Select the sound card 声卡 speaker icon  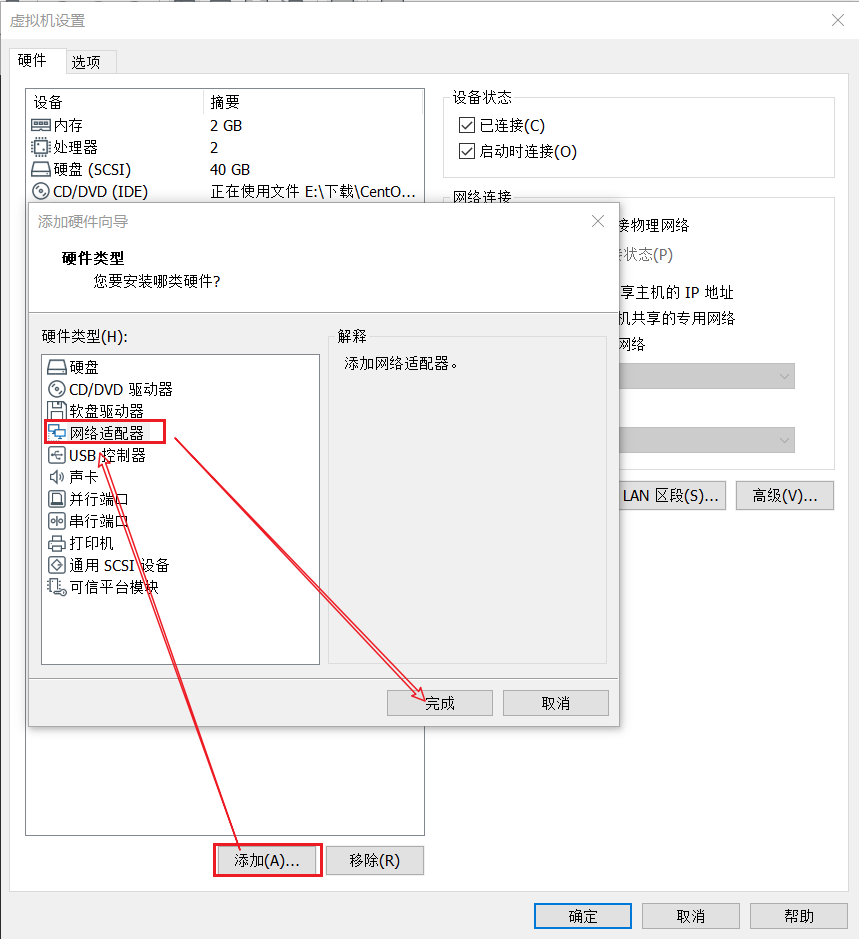[x=56, y=477]
